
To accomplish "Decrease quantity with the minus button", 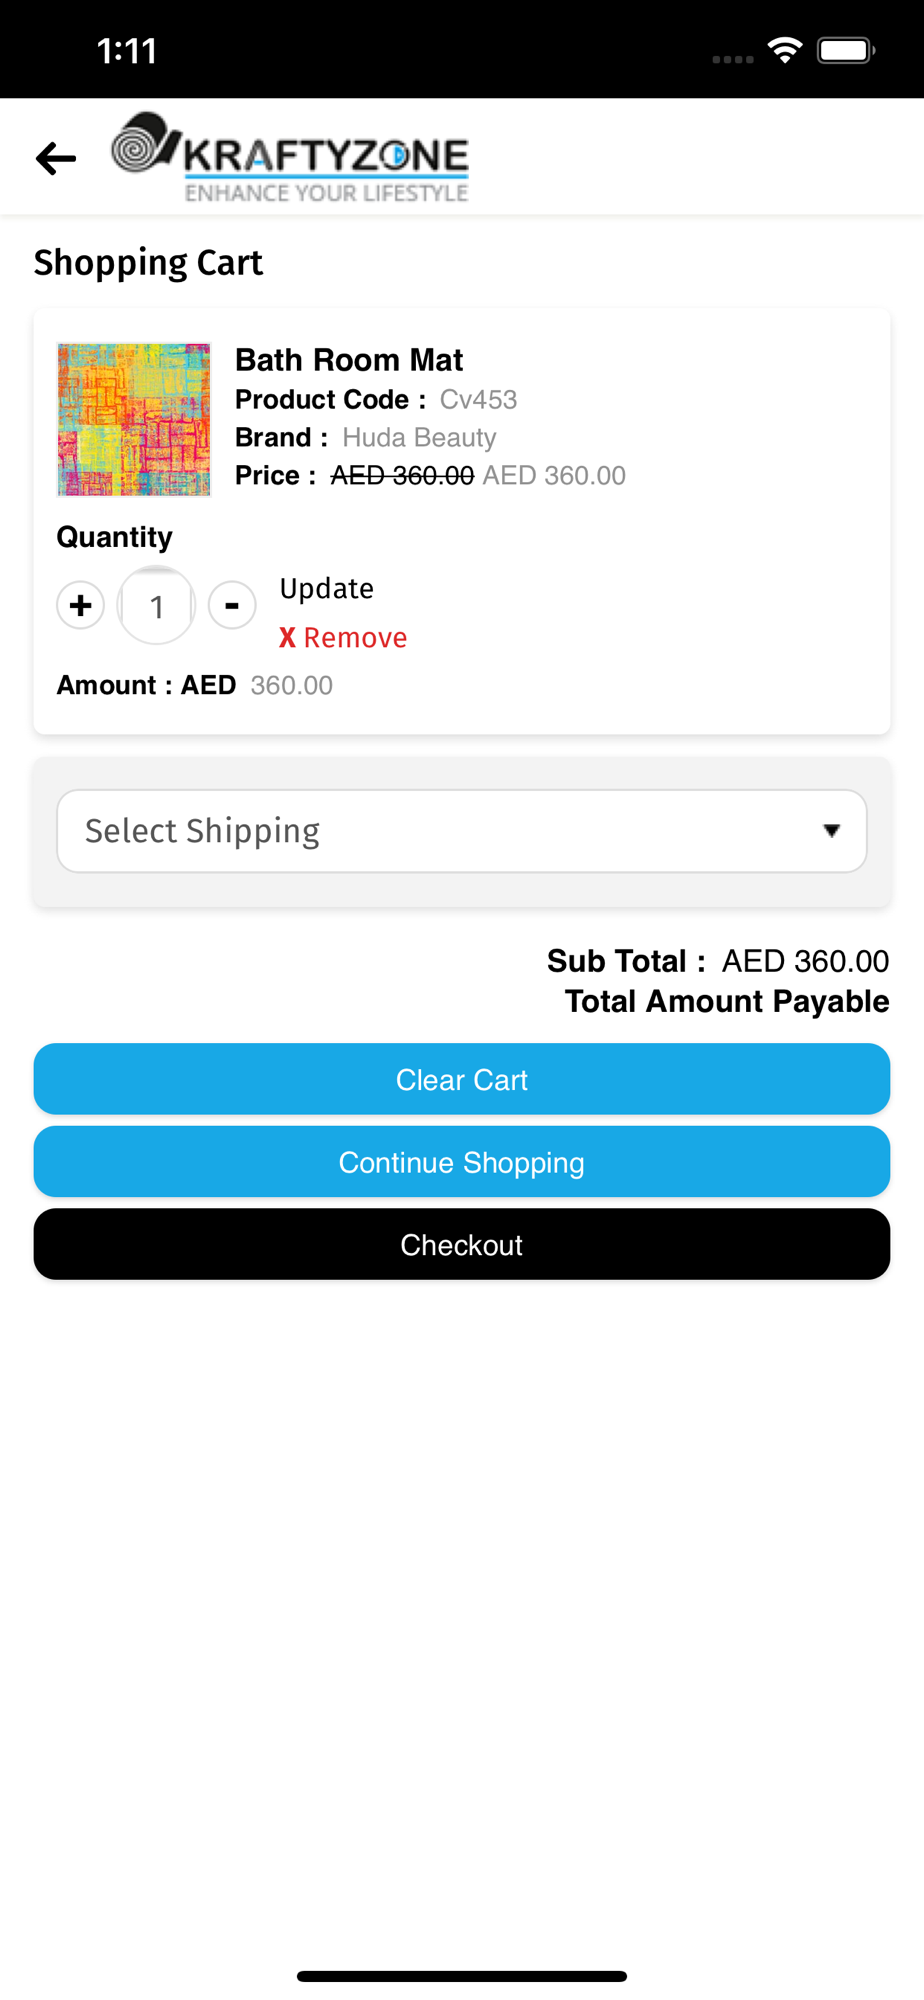I will [232, 605].
